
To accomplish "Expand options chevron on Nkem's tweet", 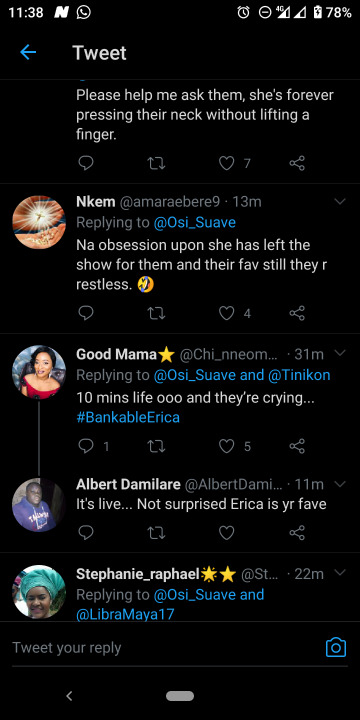I will click(340, 202).
